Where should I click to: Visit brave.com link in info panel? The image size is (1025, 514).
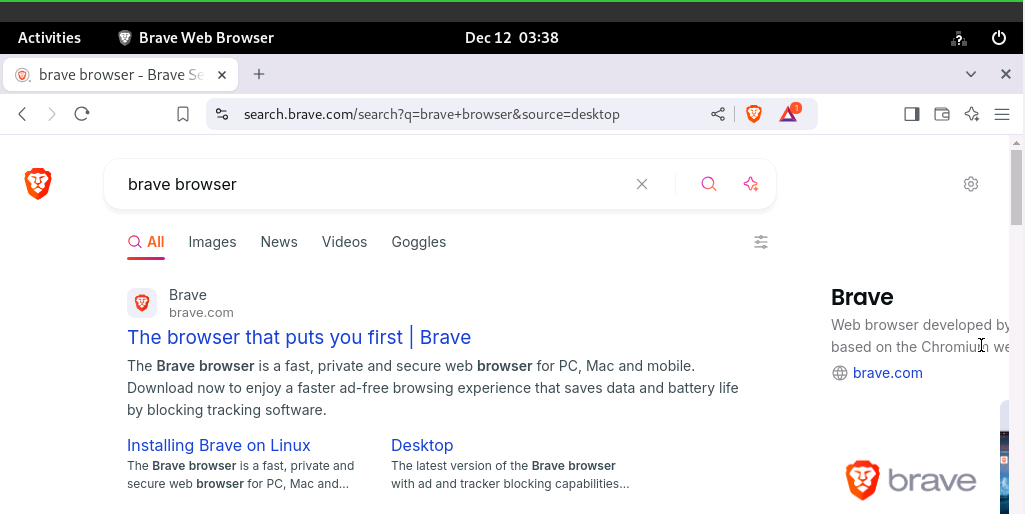[x=888, y=373]
